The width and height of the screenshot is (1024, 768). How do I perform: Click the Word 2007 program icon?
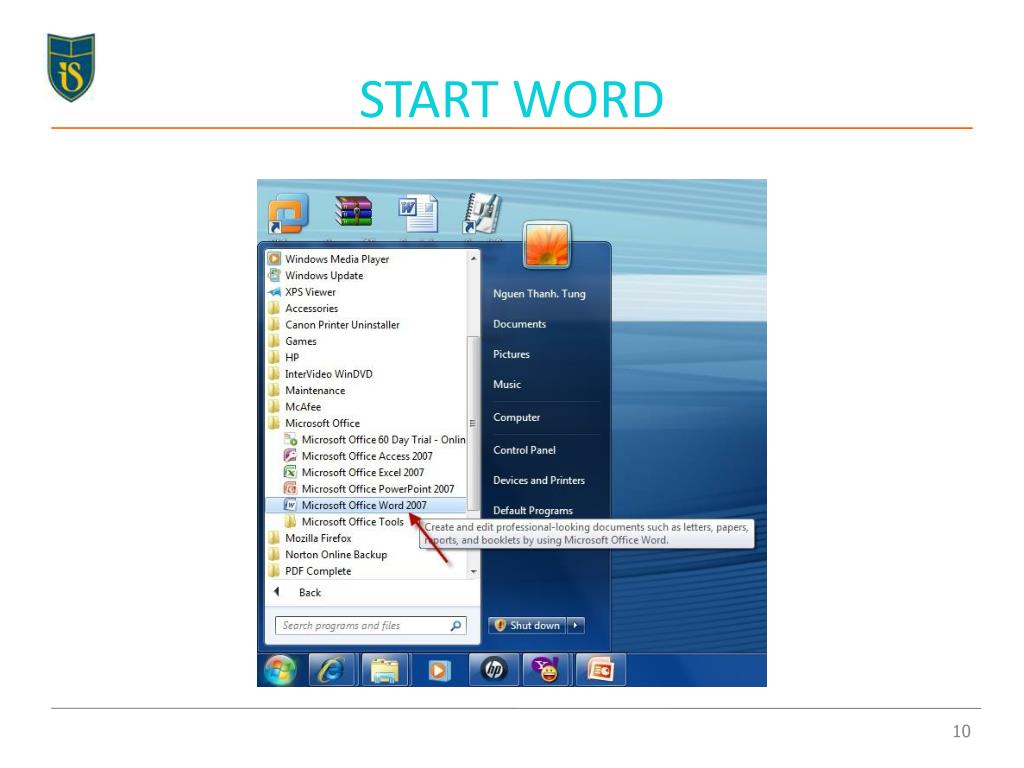[x=291, y=505]
